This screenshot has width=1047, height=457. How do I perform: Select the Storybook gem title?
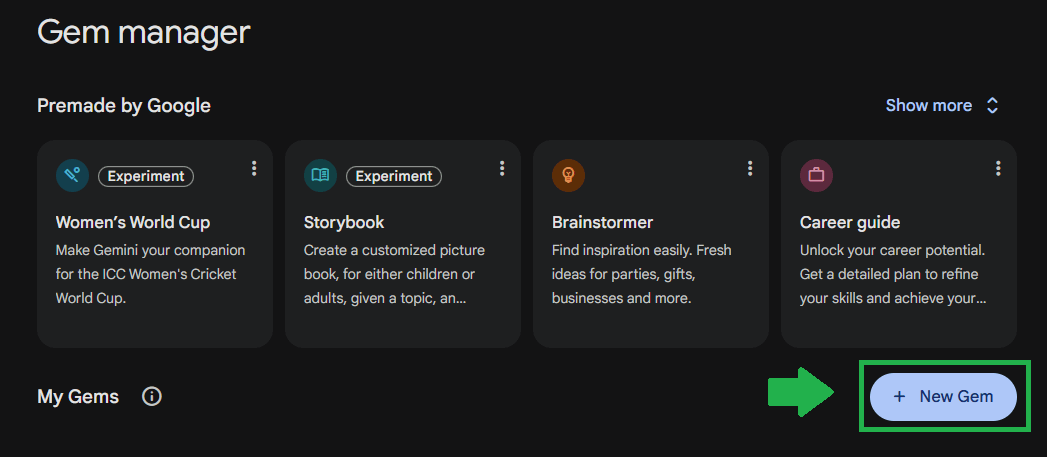[344, 222]
